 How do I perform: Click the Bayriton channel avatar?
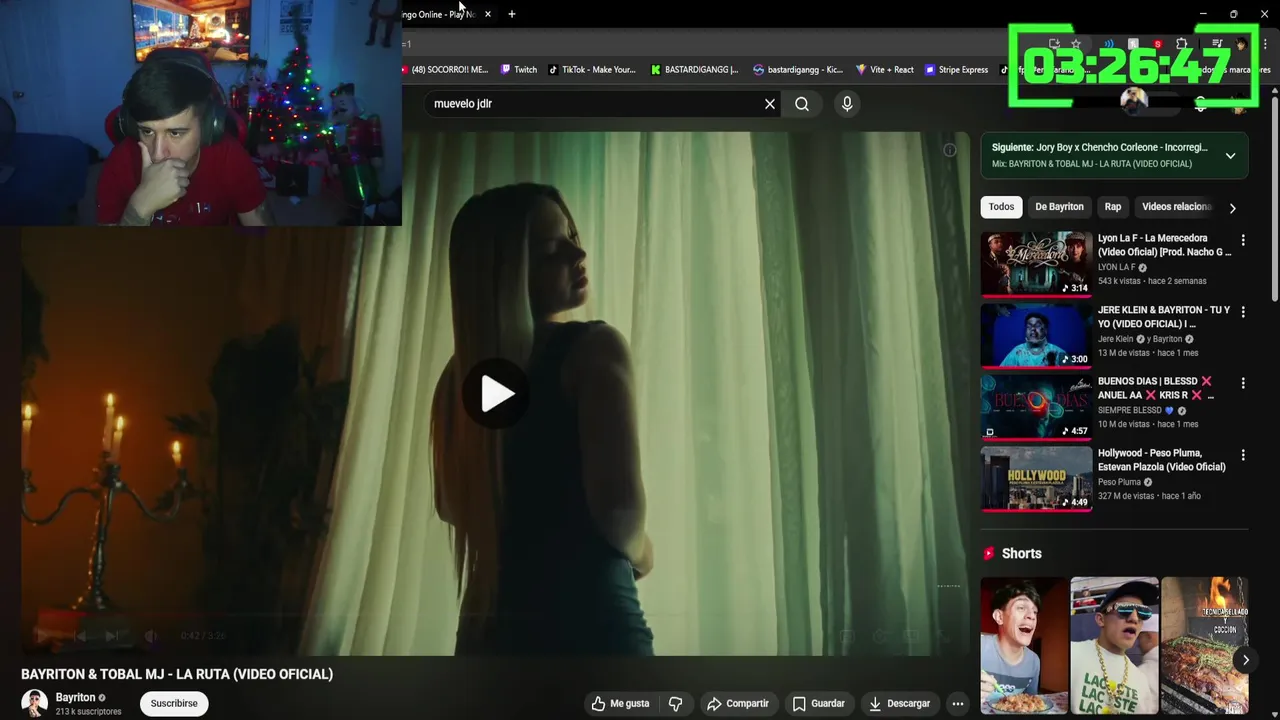coord(35,703)
